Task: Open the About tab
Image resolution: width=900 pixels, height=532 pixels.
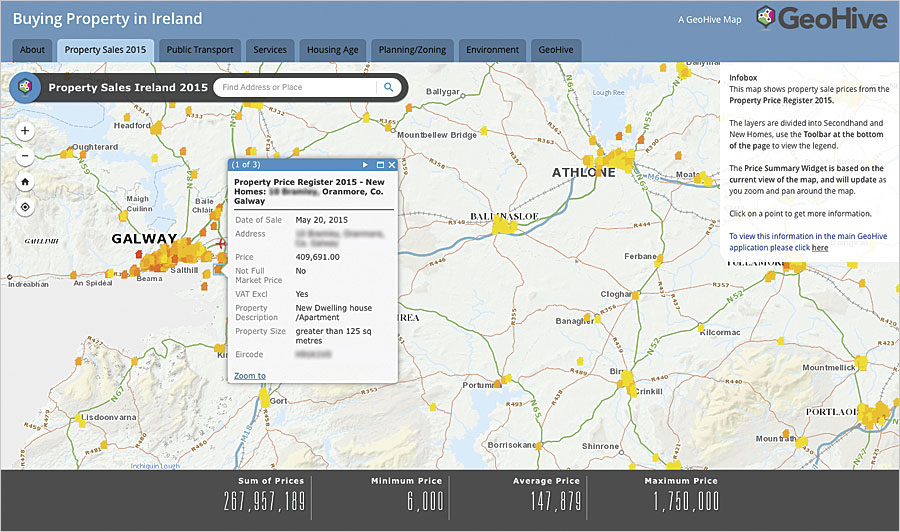Action: coord(32,50)
